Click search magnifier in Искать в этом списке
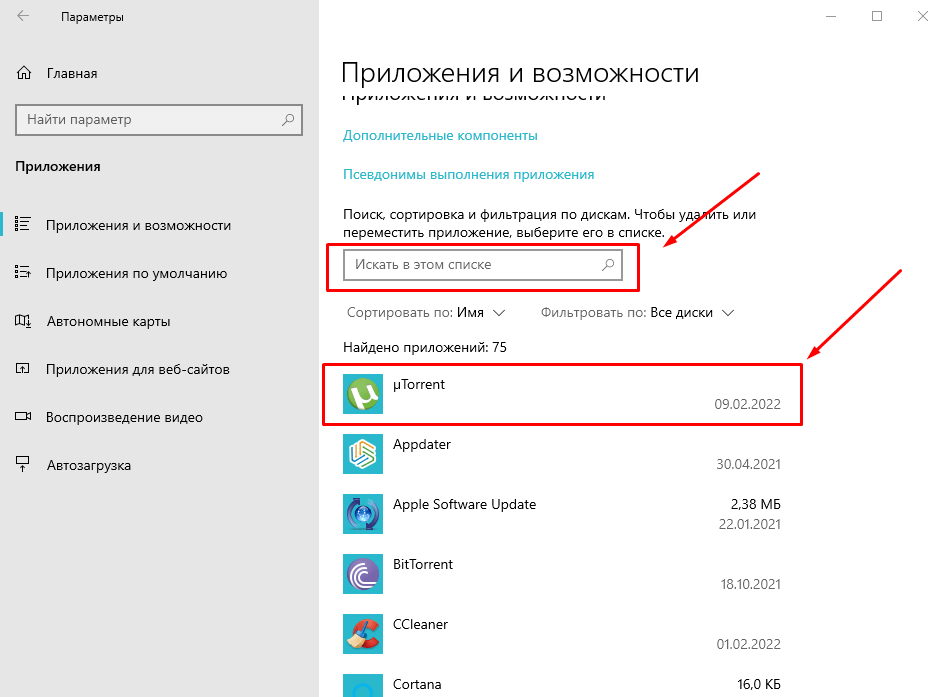The image size is (936, 697). pyautogui.click(x=608, y=264)
